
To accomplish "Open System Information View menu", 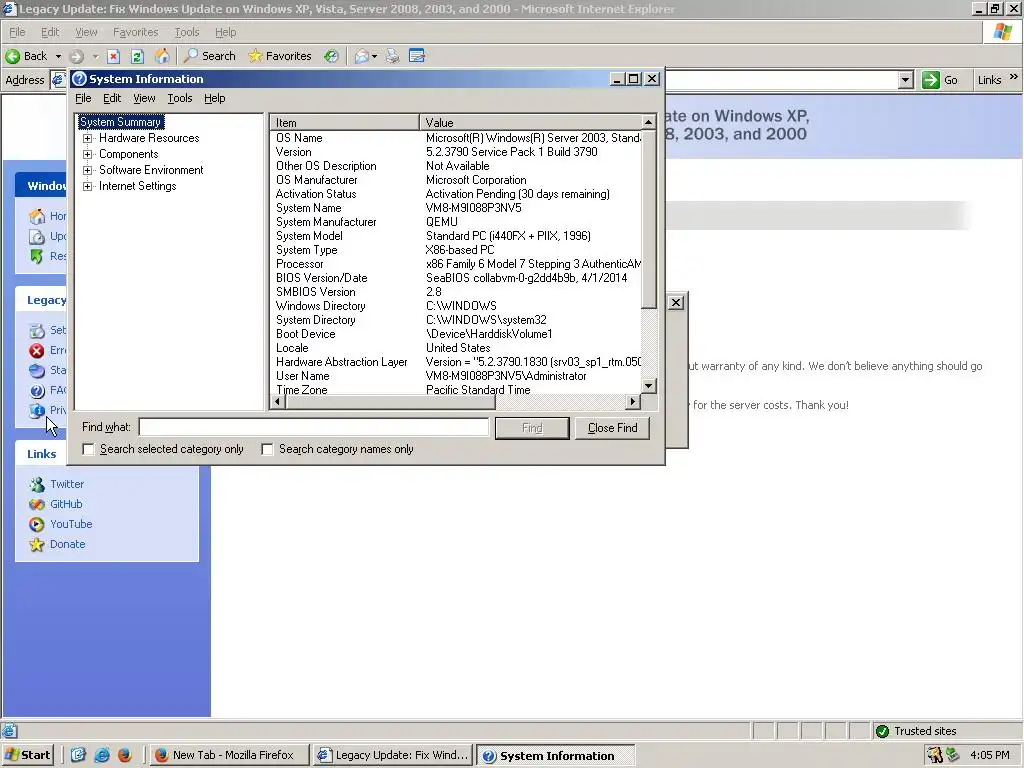I will click(144, 98).
